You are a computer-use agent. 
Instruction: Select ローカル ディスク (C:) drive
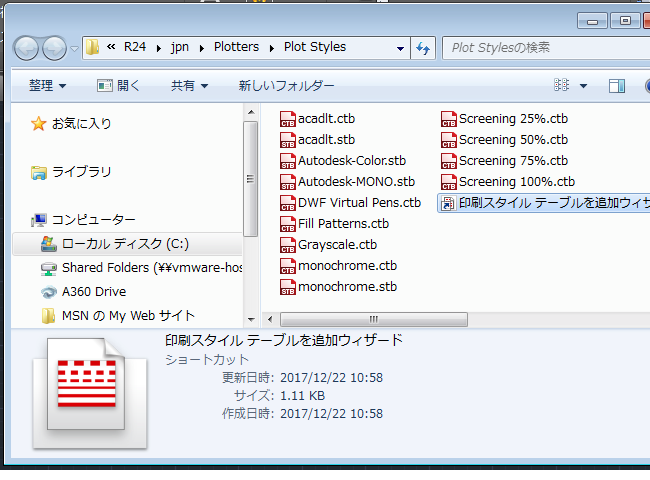125,244
